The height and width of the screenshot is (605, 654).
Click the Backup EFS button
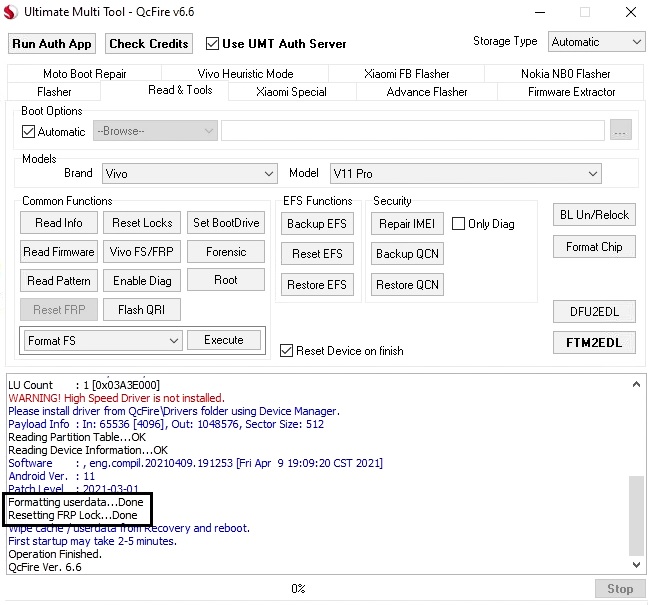pos(317,224)
